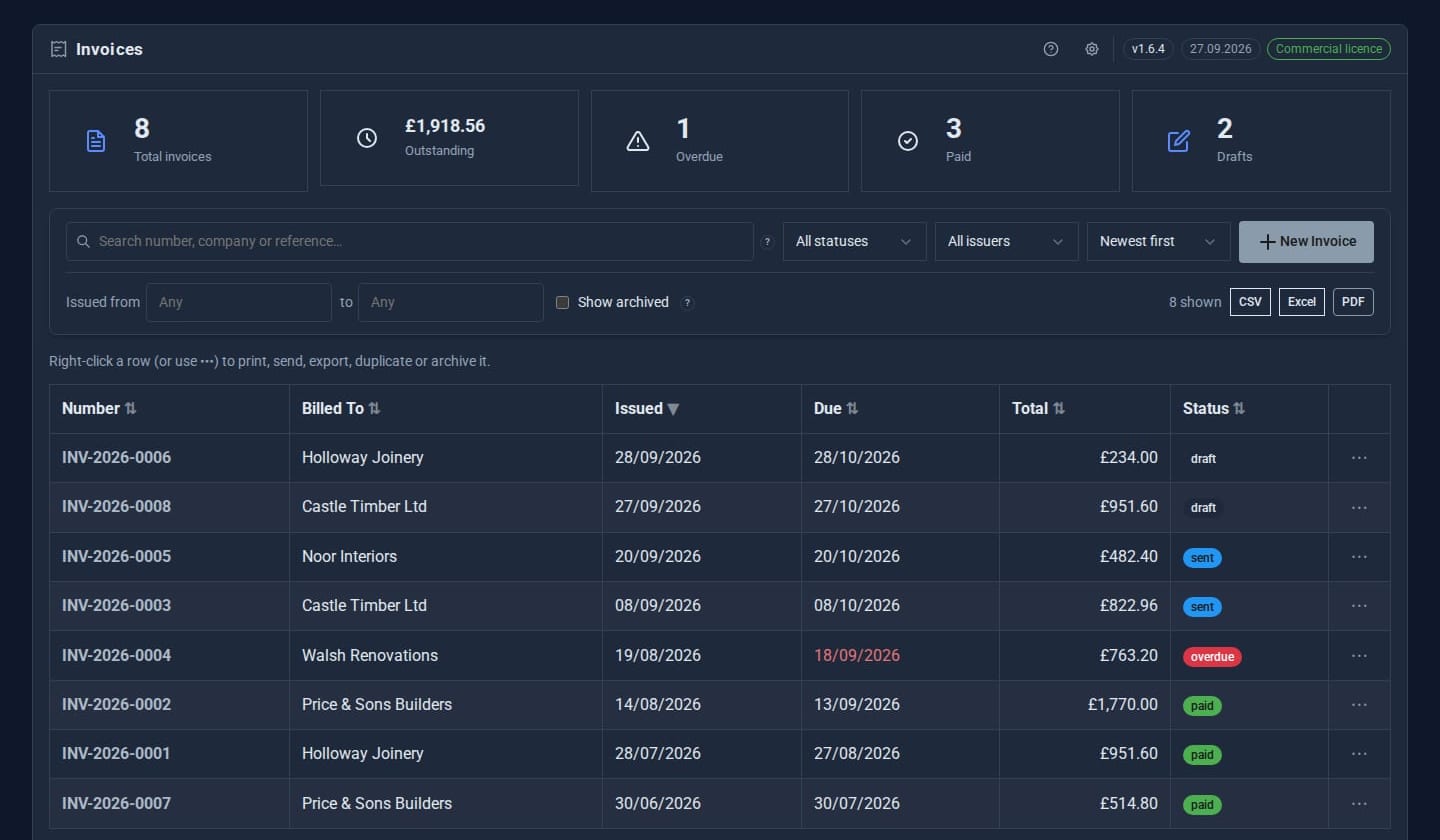Click the Show archived help icon

coord(687,303)
